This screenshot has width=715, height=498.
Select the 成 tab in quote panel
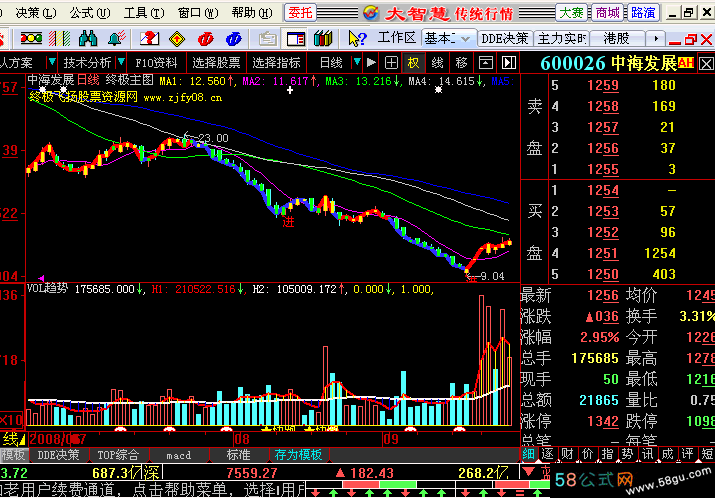point(667,454)
